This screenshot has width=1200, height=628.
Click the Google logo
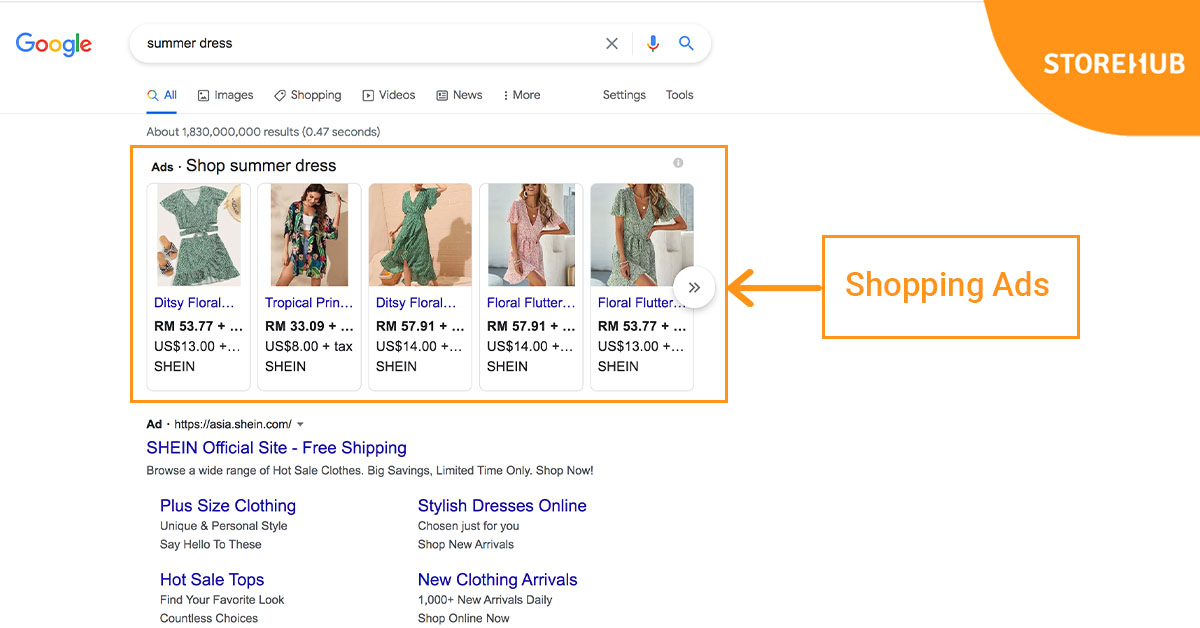pyautogui.click(x=54, y=44)
